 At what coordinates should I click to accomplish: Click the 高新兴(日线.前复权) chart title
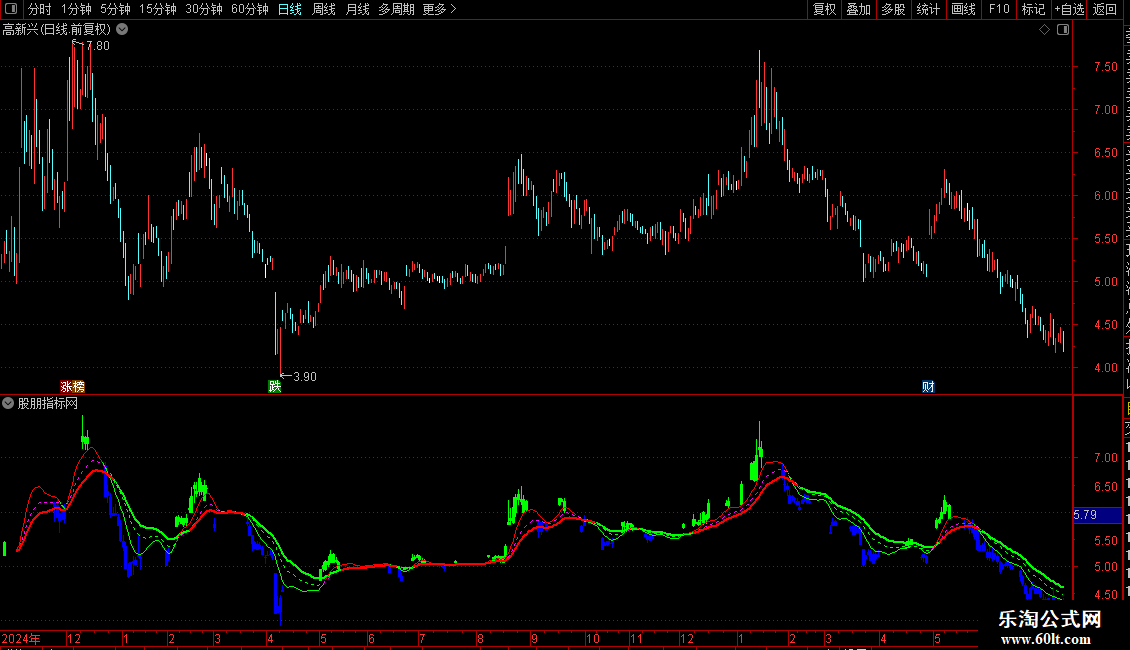click(56, 30)
